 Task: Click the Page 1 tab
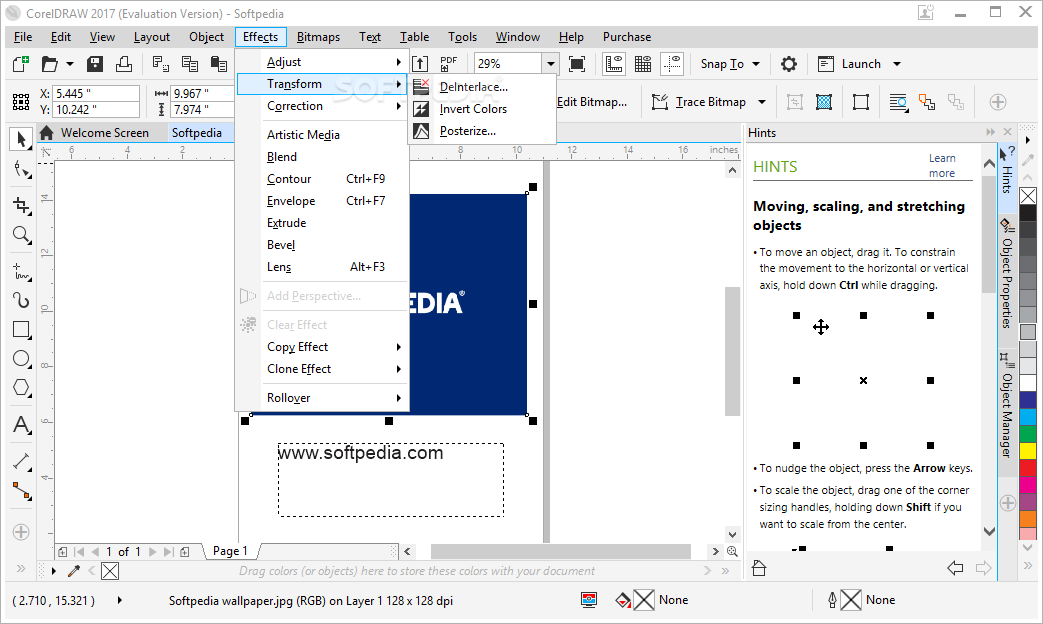click(x=230, y=551)
